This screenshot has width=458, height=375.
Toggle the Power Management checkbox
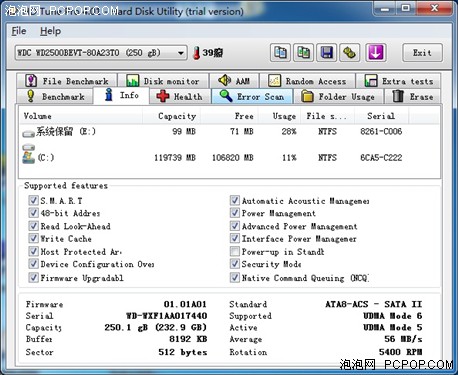235,213
